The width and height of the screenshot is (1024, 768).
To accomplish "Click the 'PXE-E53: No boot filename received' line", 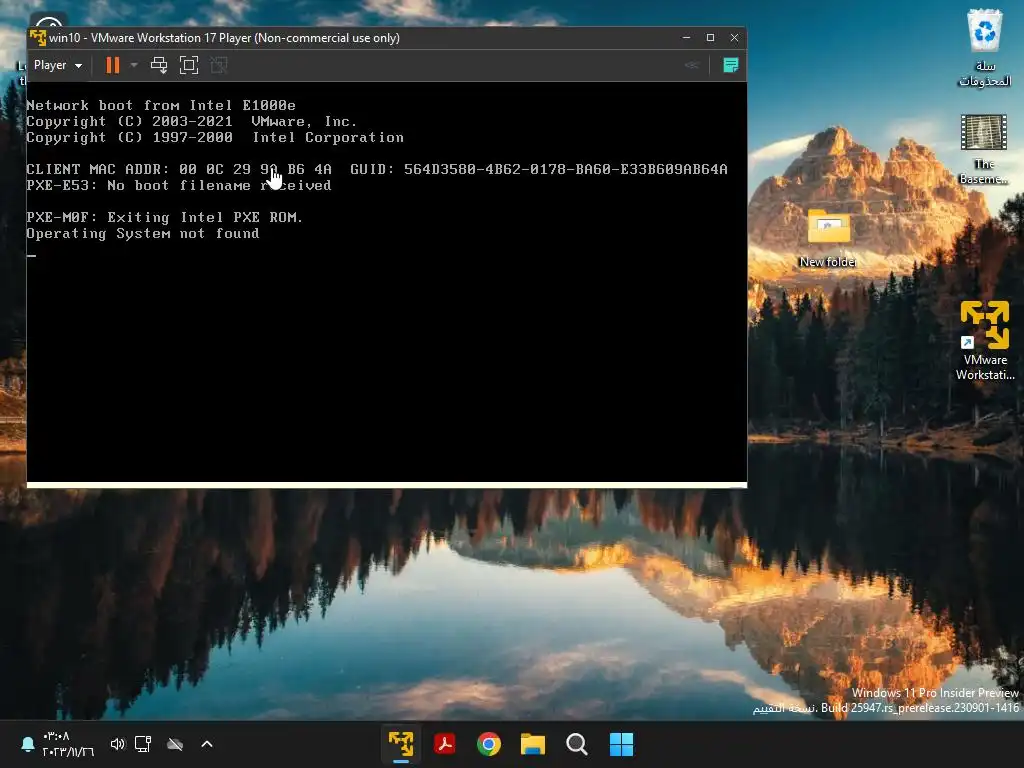I will (x=179, y=185).
